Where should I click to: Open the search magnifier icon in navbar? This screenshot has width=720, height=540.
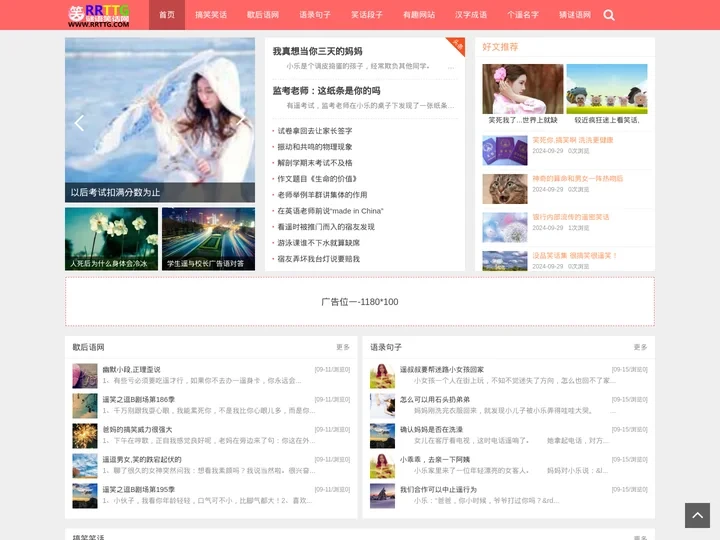pyautogui.click(x=609, y=15)
